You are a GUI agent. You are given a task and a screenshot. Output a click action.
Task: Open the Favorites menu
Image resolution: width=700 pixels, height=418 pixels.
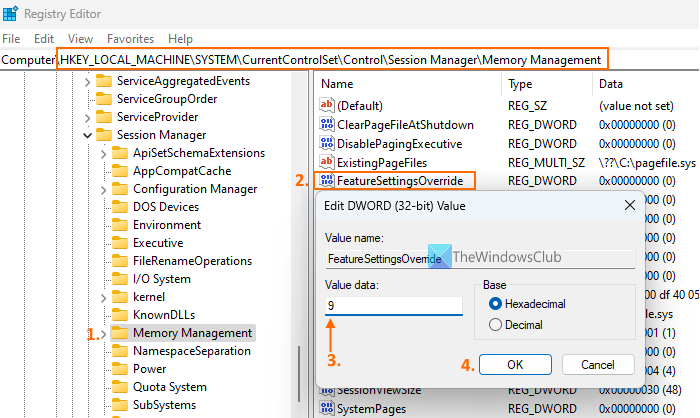(x=128, y=38)
